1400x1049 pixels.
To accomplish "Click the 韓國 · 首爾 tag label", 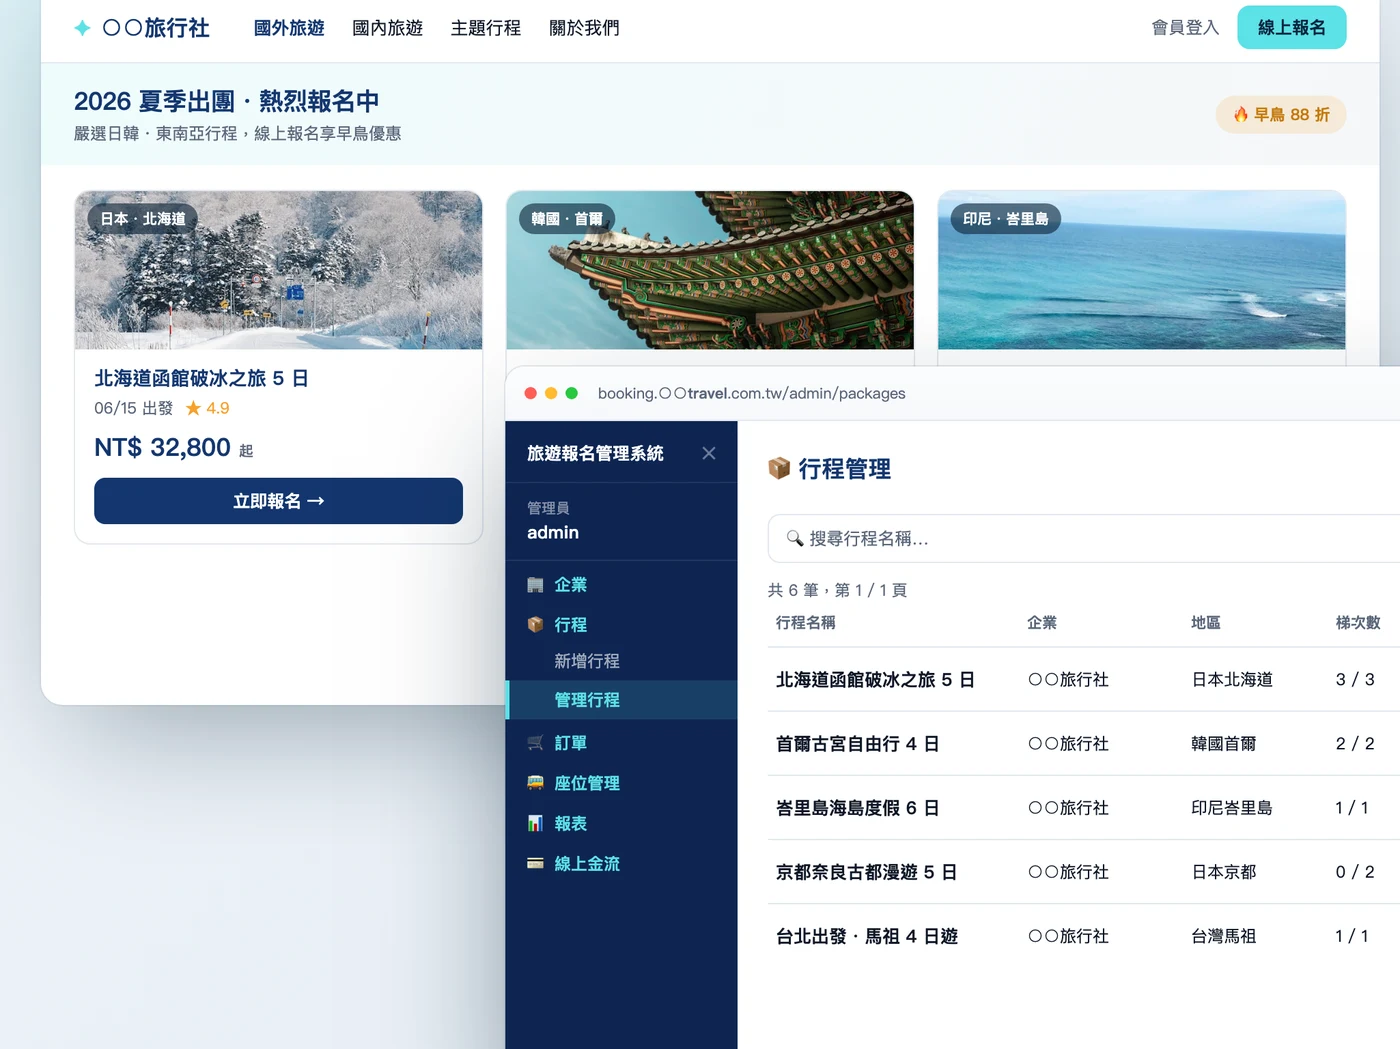I will [x=567, y=219].
